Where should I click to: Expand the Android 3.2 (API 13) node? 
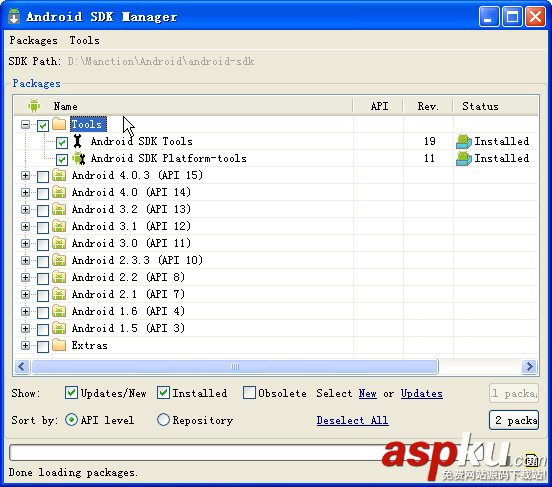pyautogui.click(x=25, y=210)
